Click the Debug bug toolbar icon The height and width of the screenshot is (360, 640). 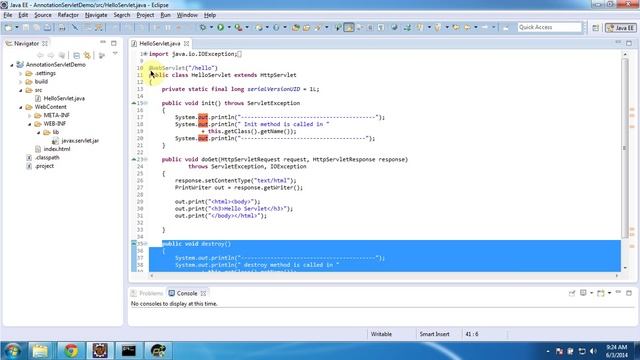203,27
